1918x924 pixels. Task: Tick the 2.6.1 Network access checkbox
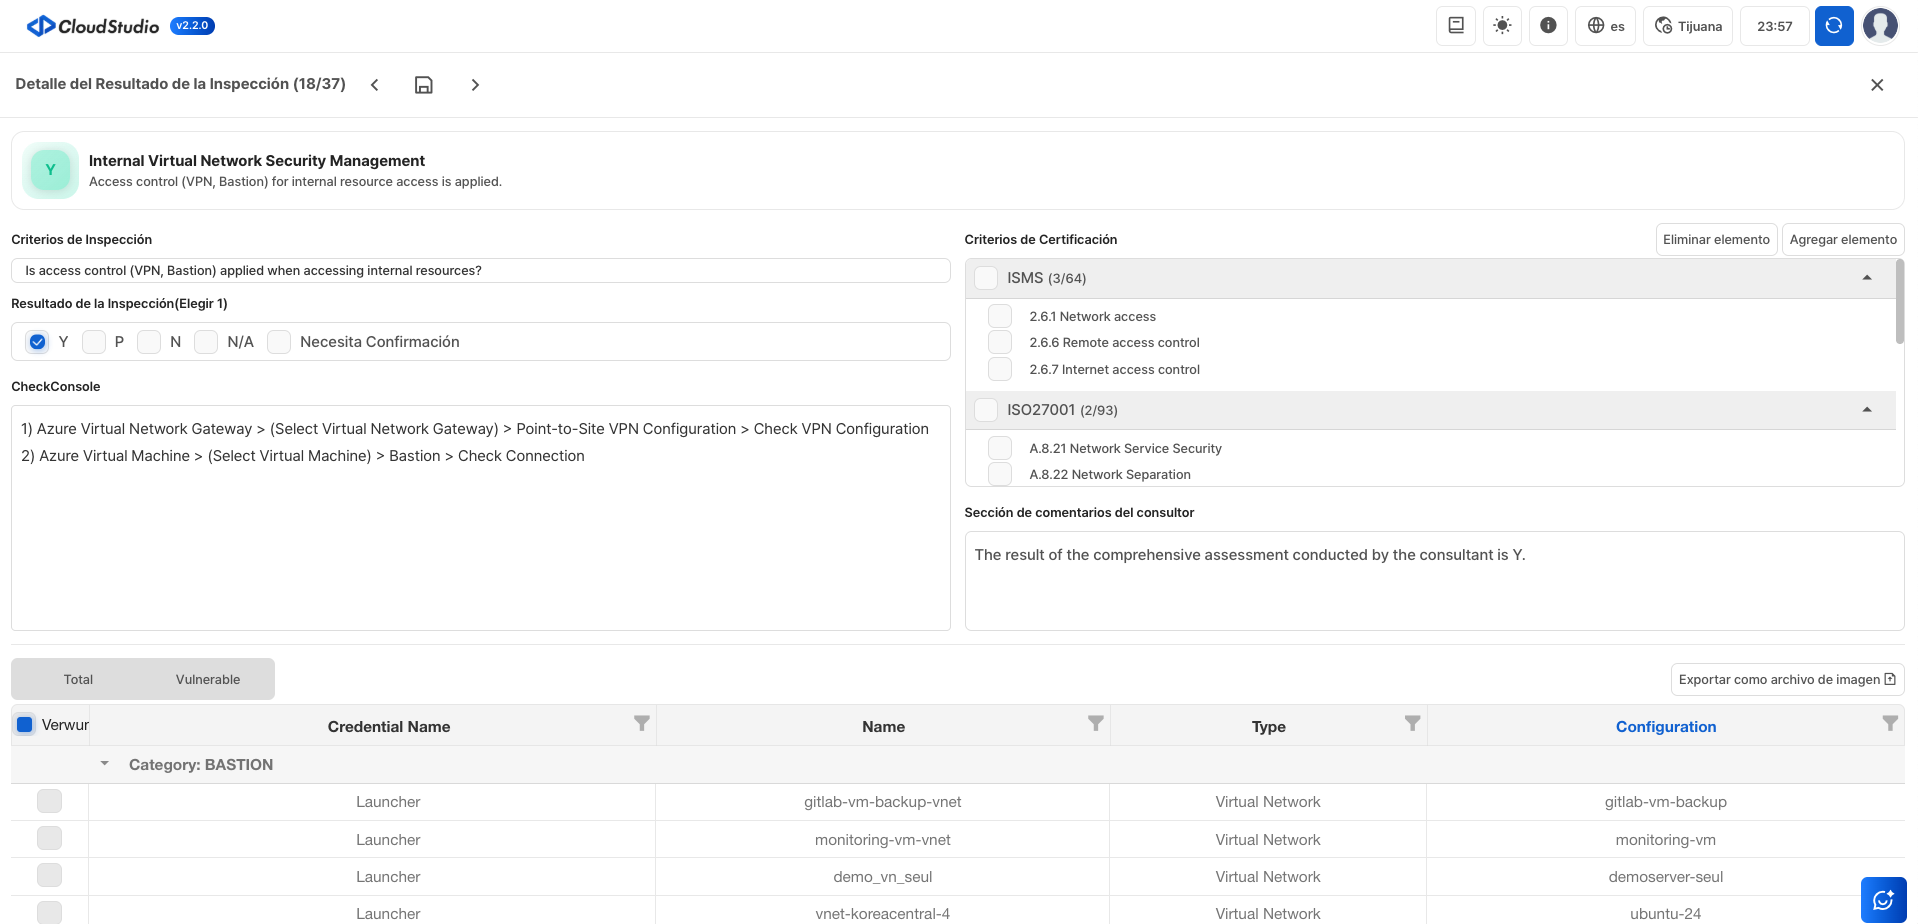pyautogui.click(x=999, y=316)
